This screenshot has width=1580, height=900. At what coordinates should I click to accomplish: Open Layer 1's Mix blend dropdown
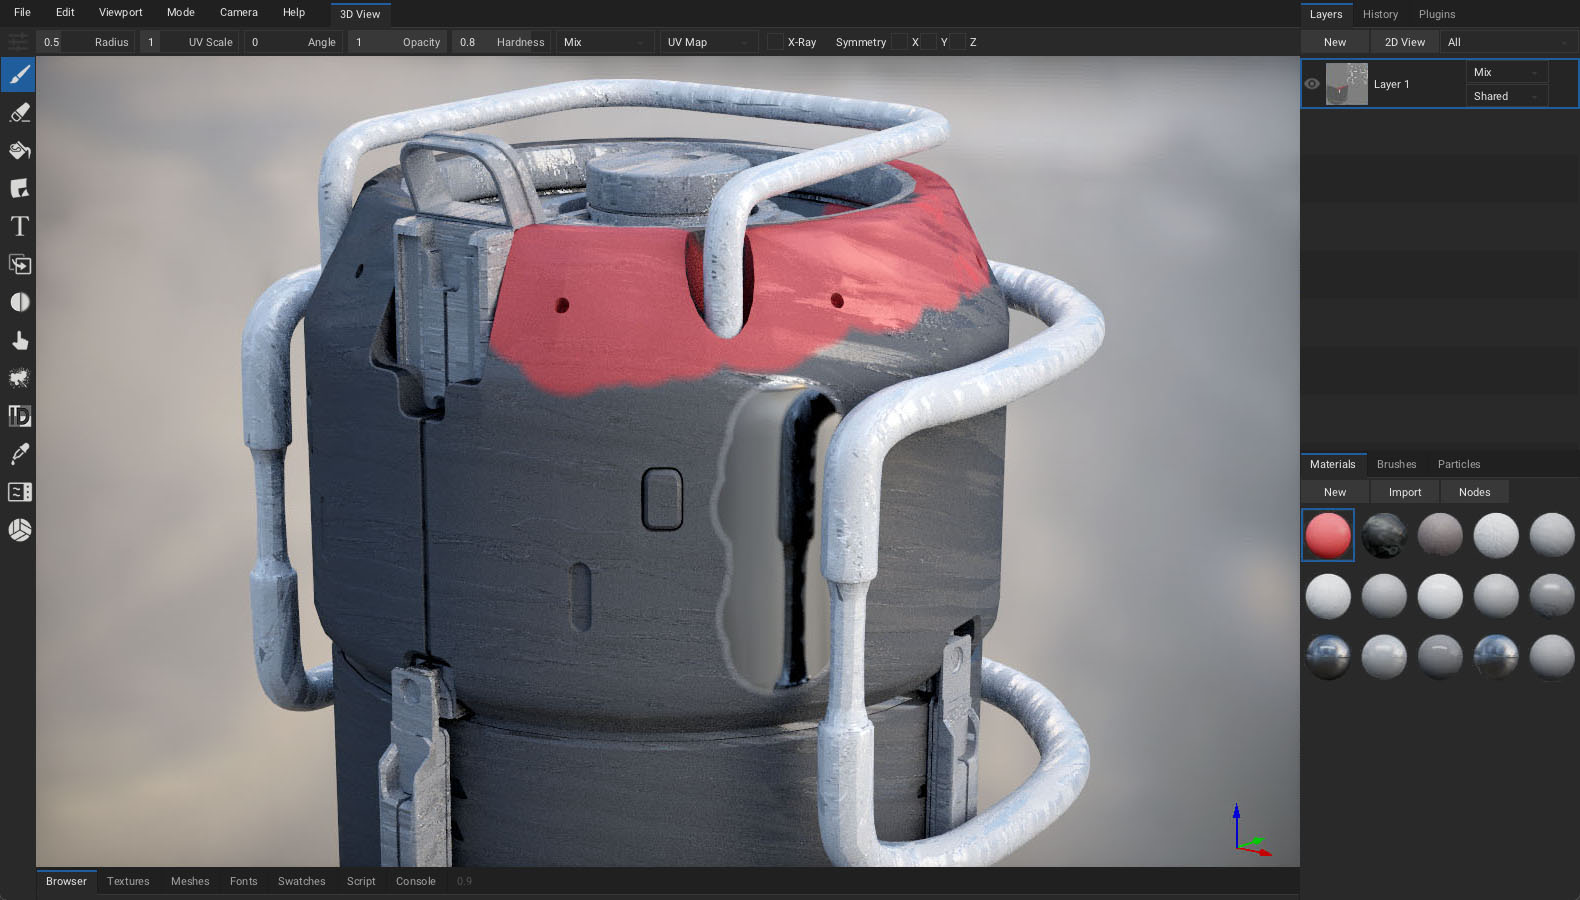coord(1505,72)
